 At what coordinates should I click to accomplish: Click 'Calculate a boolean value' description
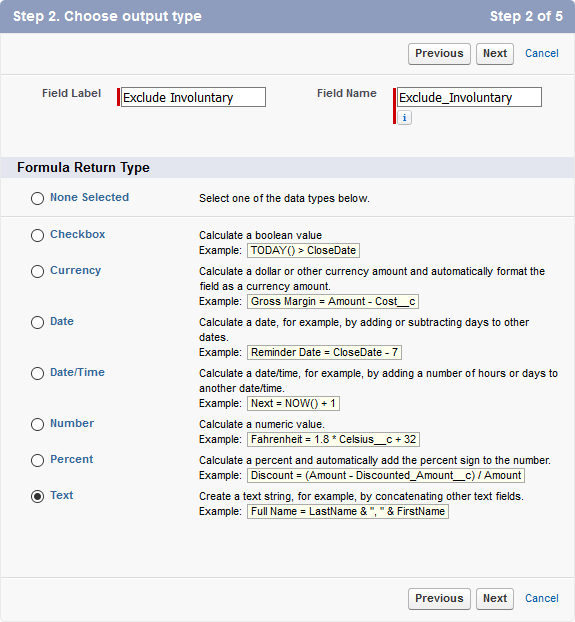click(260, 236)
